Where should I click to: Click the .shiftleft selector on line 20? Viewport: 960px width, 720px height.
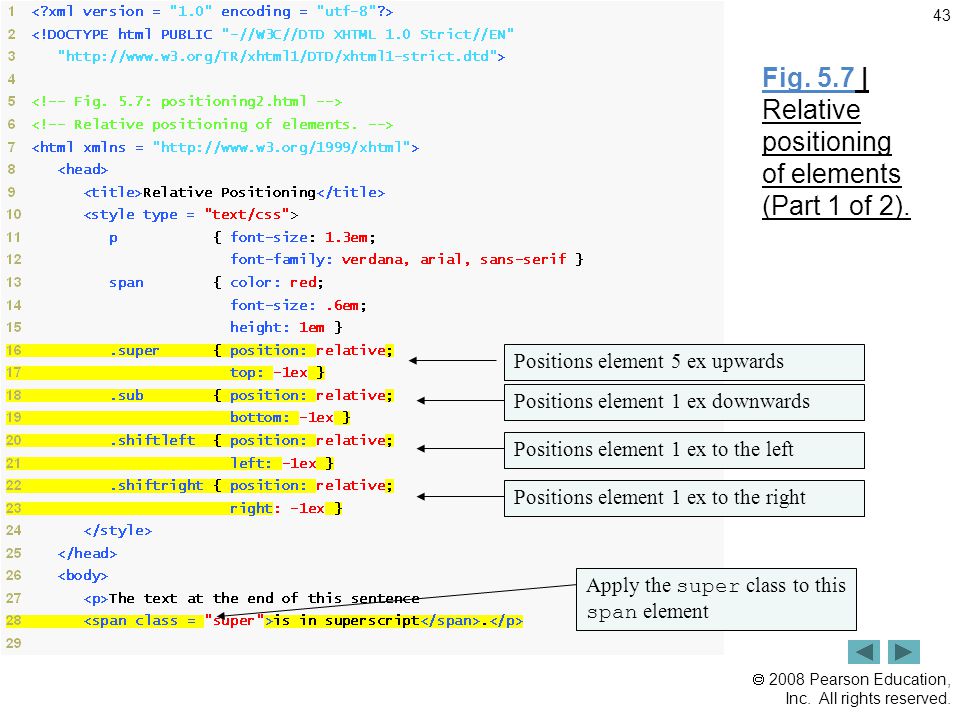point(152,440)
